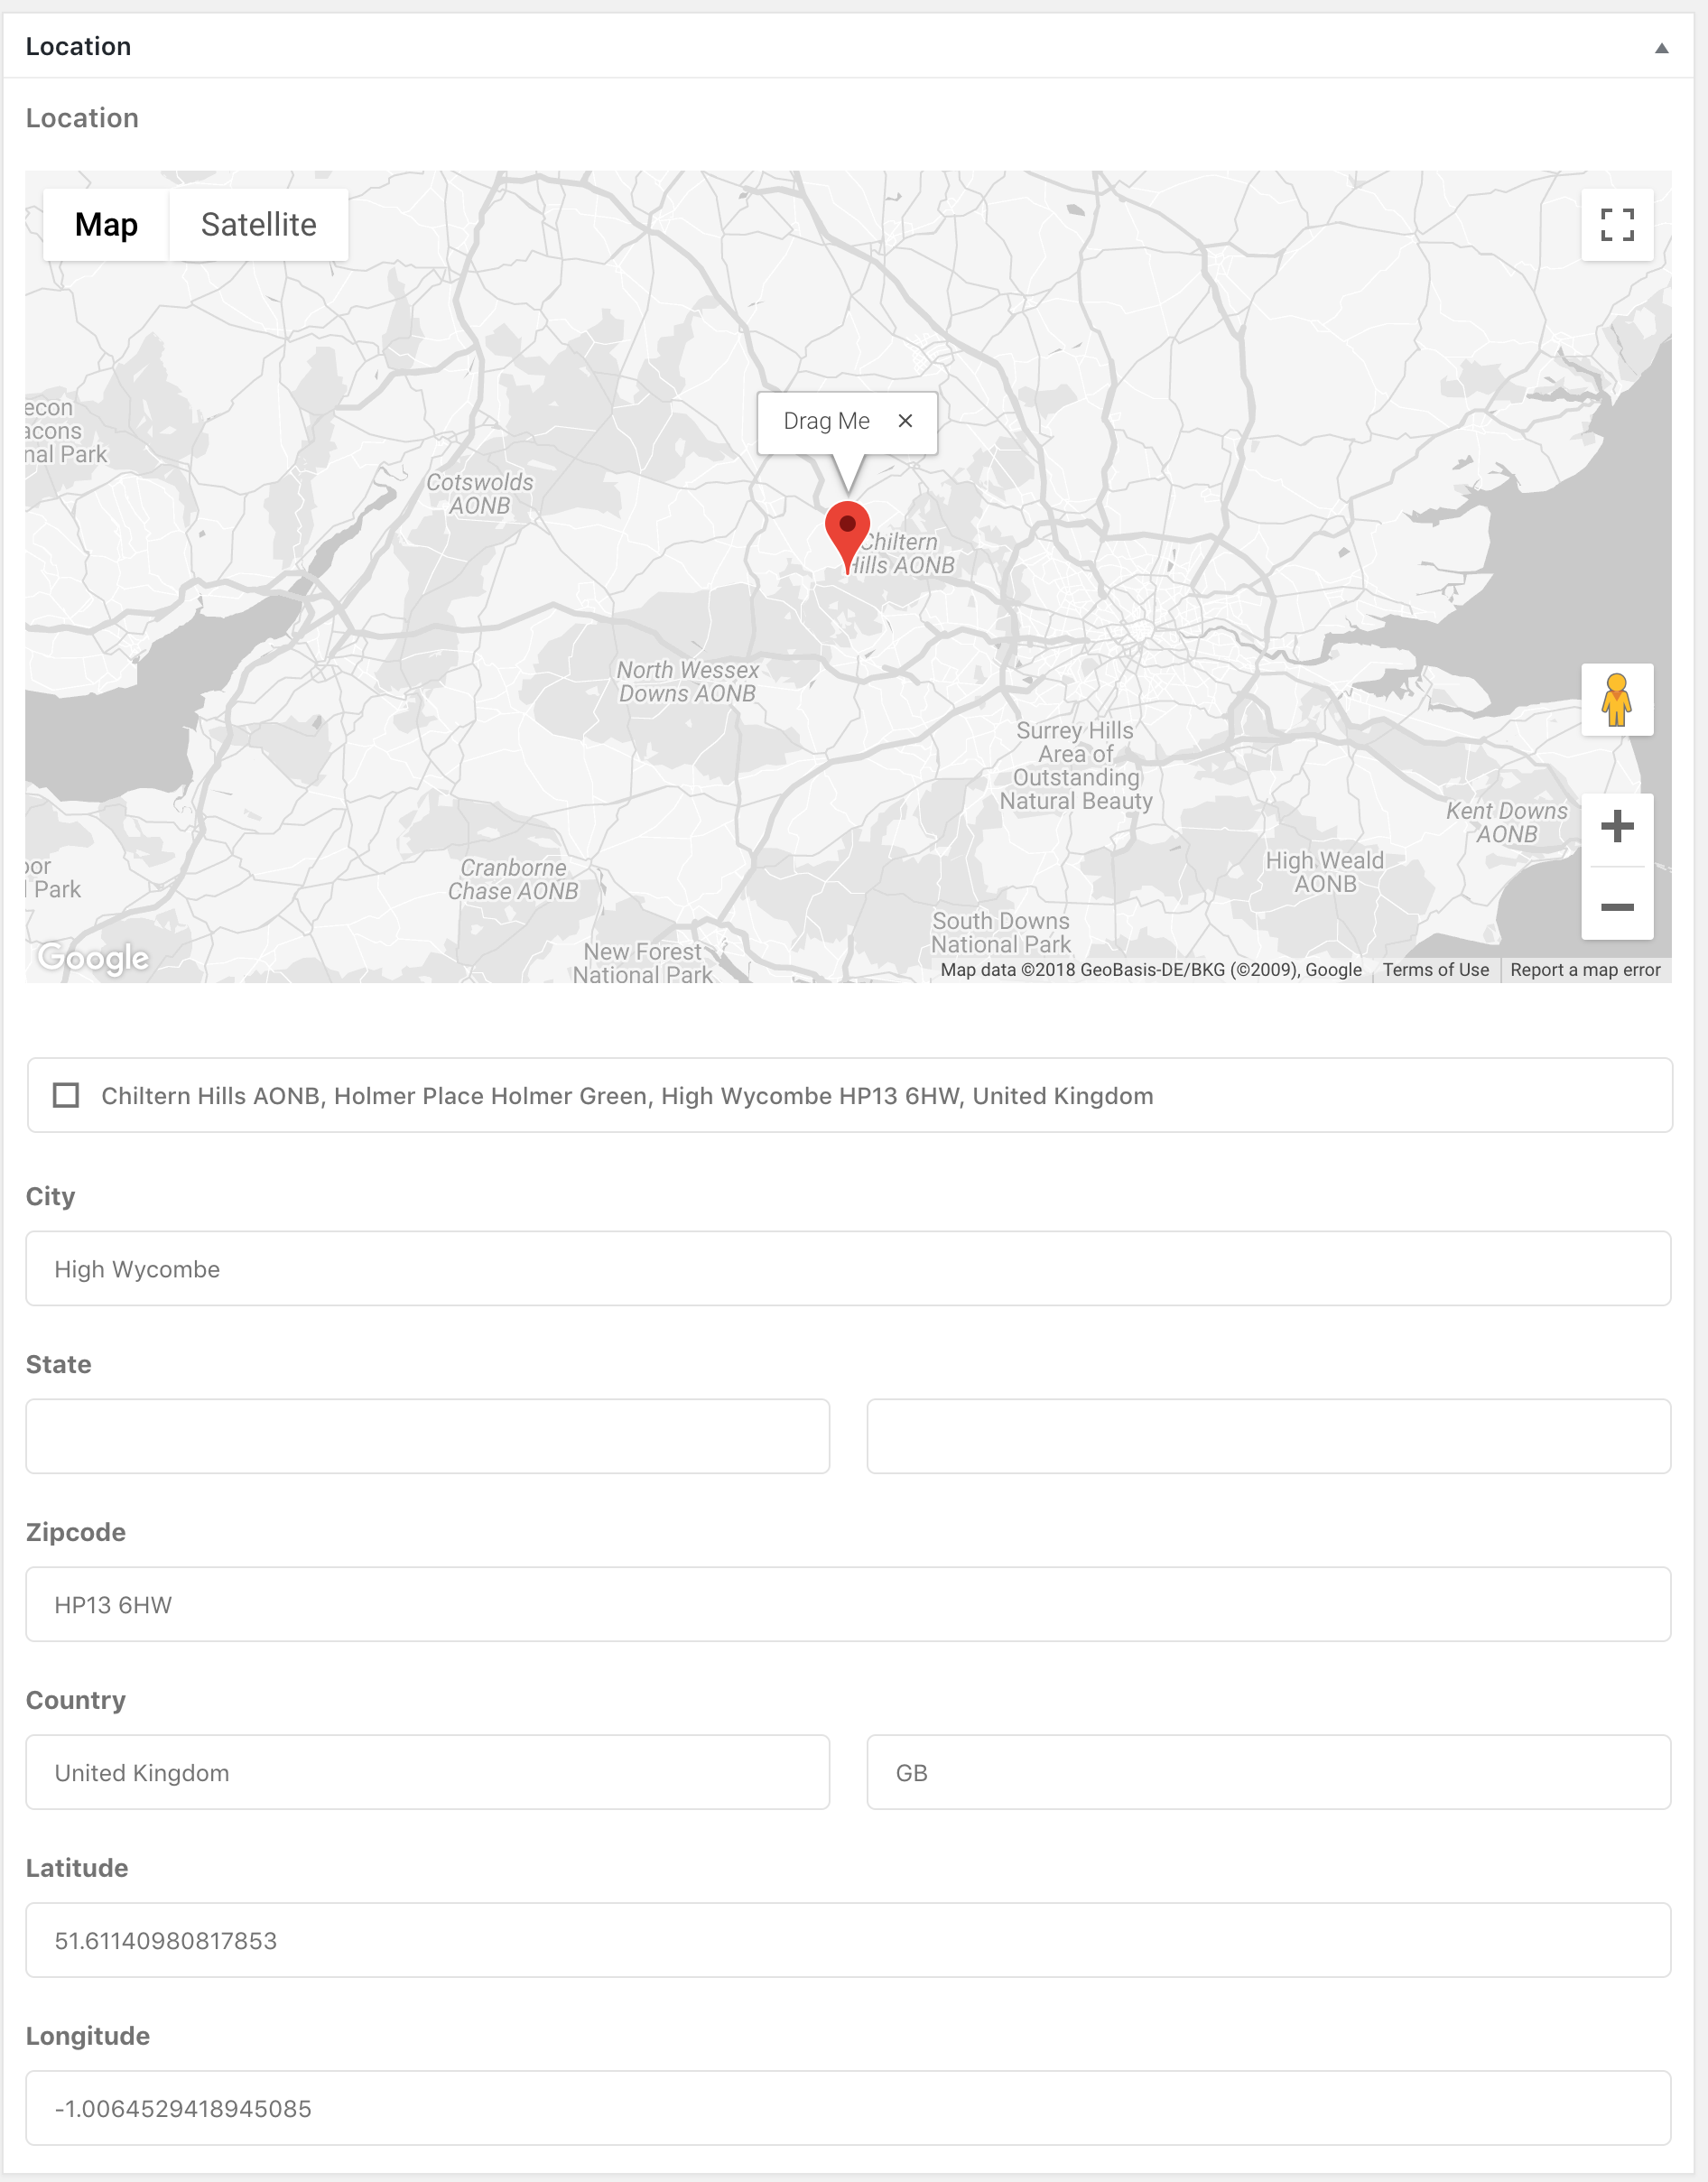Click the Street View pegman icon

[1616, 699]
